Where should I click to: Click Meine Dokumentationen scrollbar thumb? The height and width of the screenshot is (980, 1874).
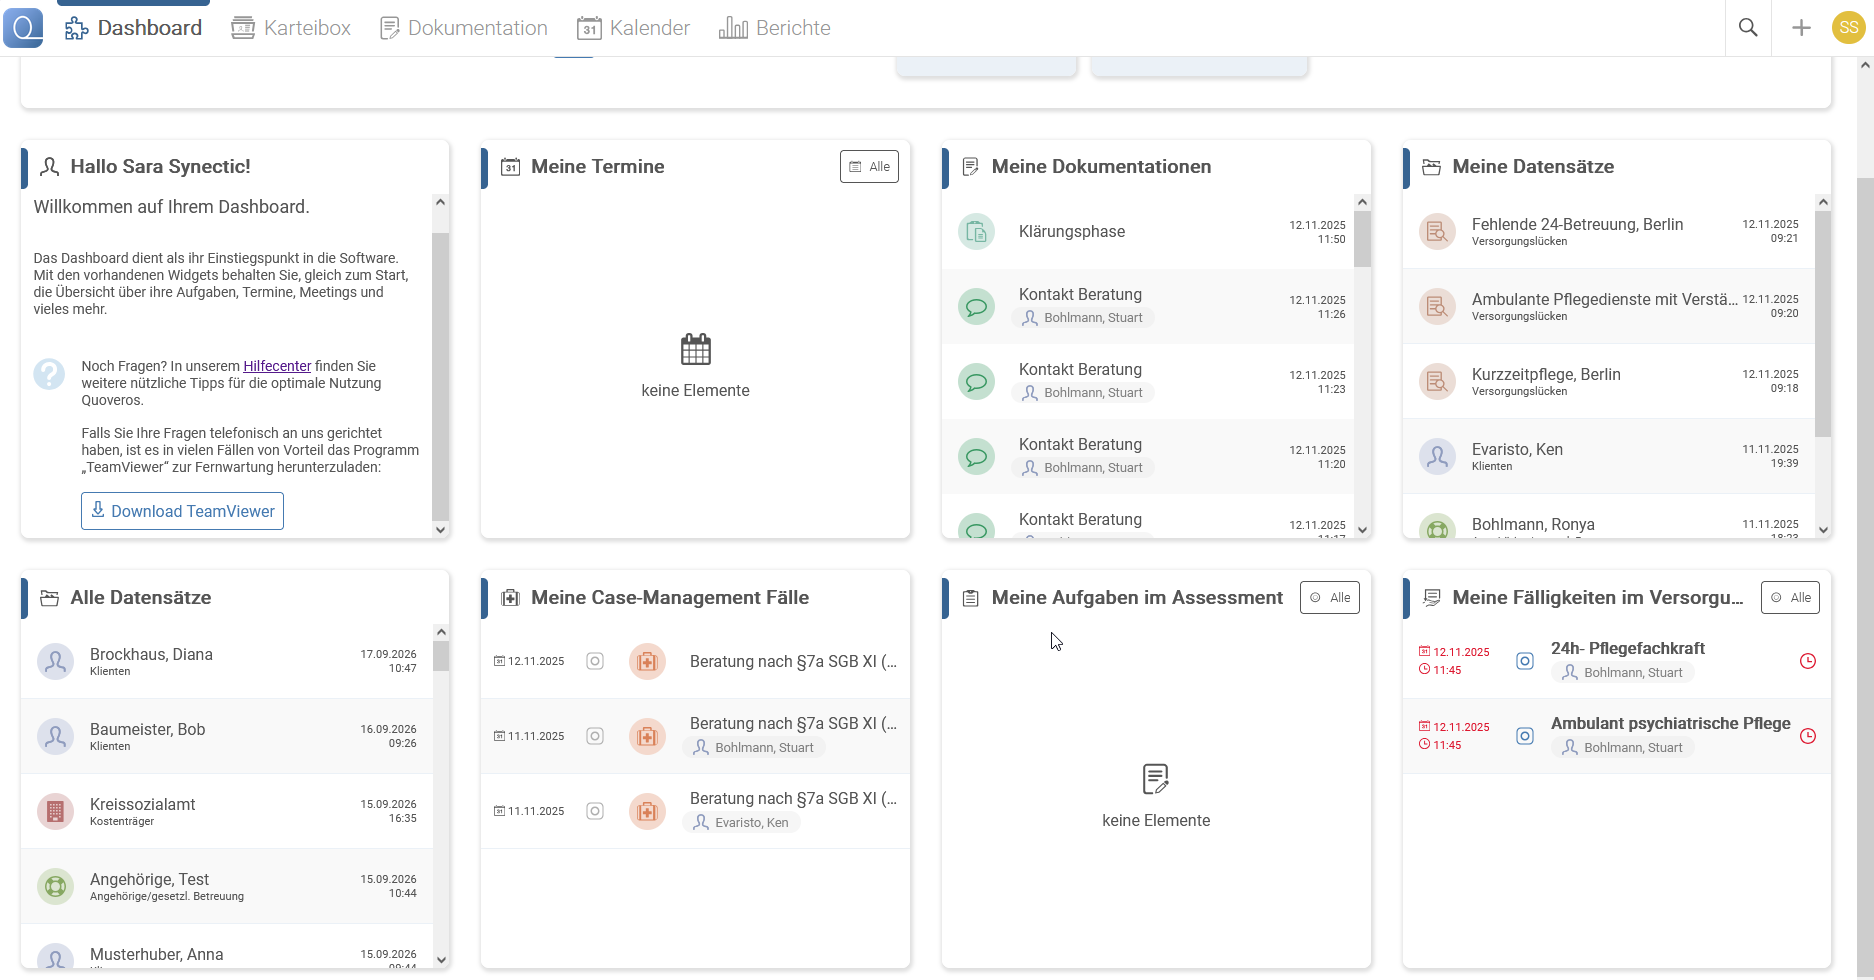1362,239
